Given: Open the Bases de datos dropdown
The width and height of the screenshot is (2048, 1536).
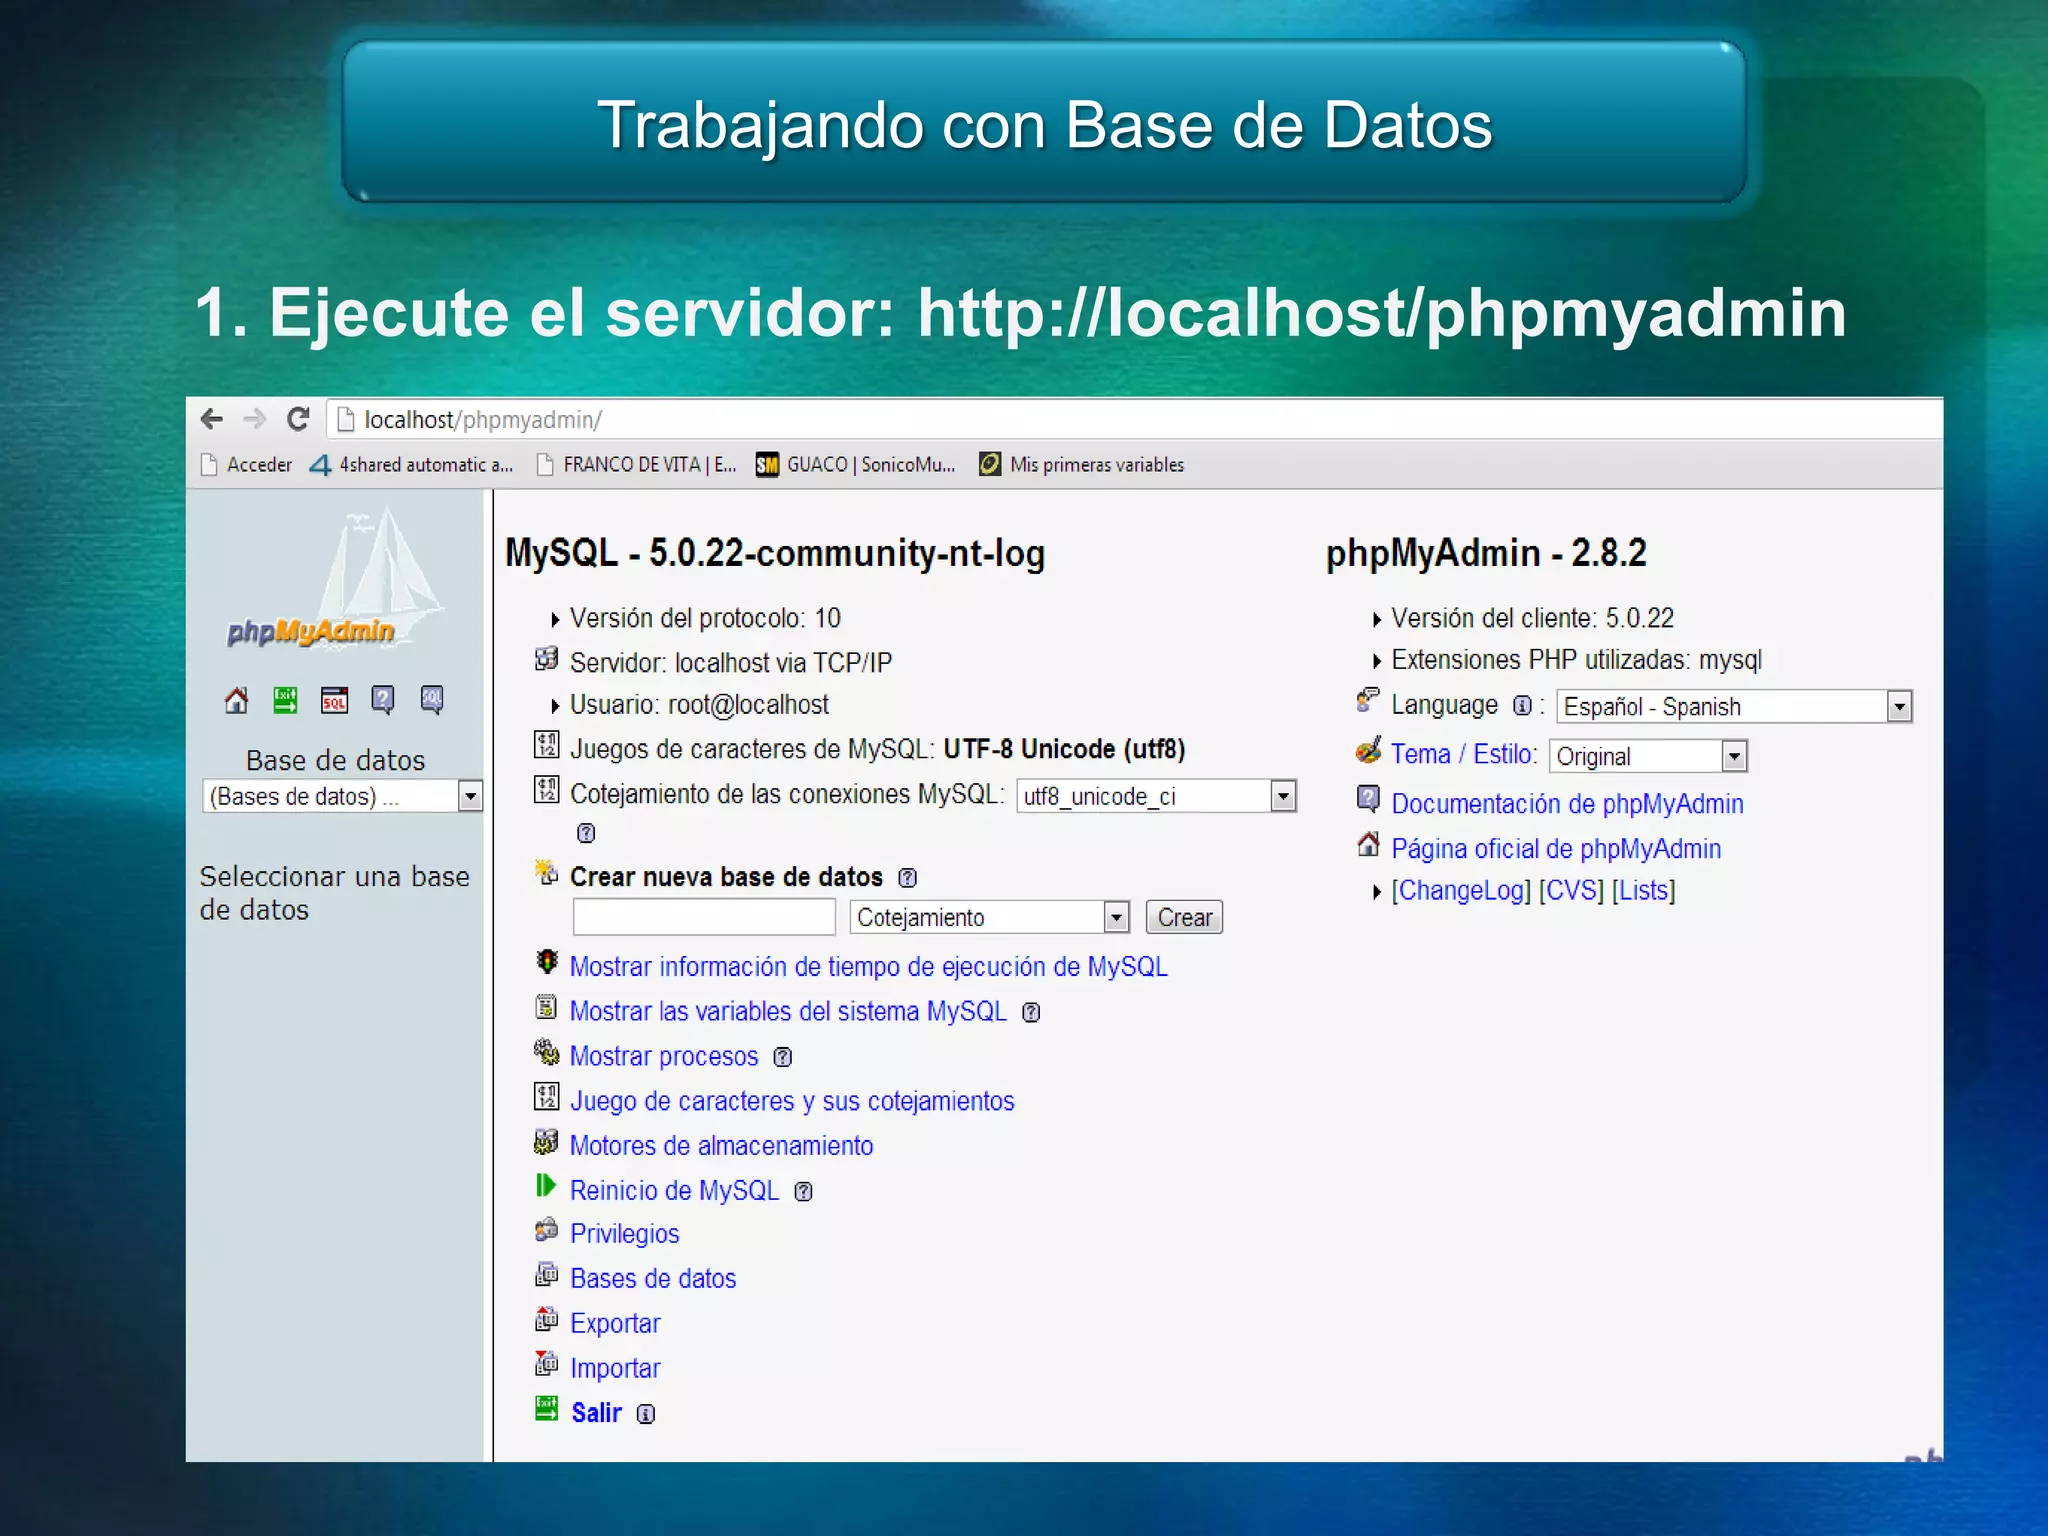Looking at the screenshot, I should (343, 796).
